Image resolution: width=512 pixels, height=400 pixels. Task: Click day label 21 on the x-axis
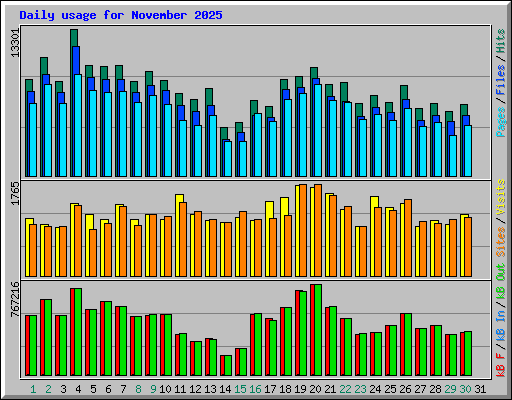[x=330, y=389]
